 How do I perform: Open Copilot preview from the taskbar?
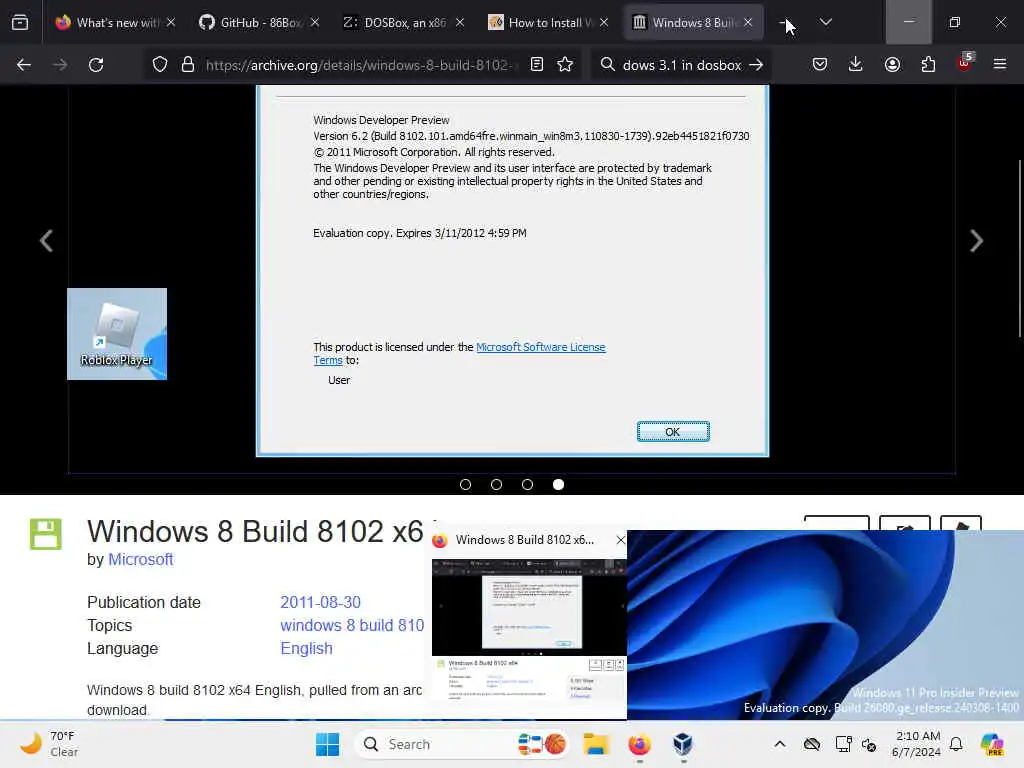pyautogui.click(x=992, y=744)
